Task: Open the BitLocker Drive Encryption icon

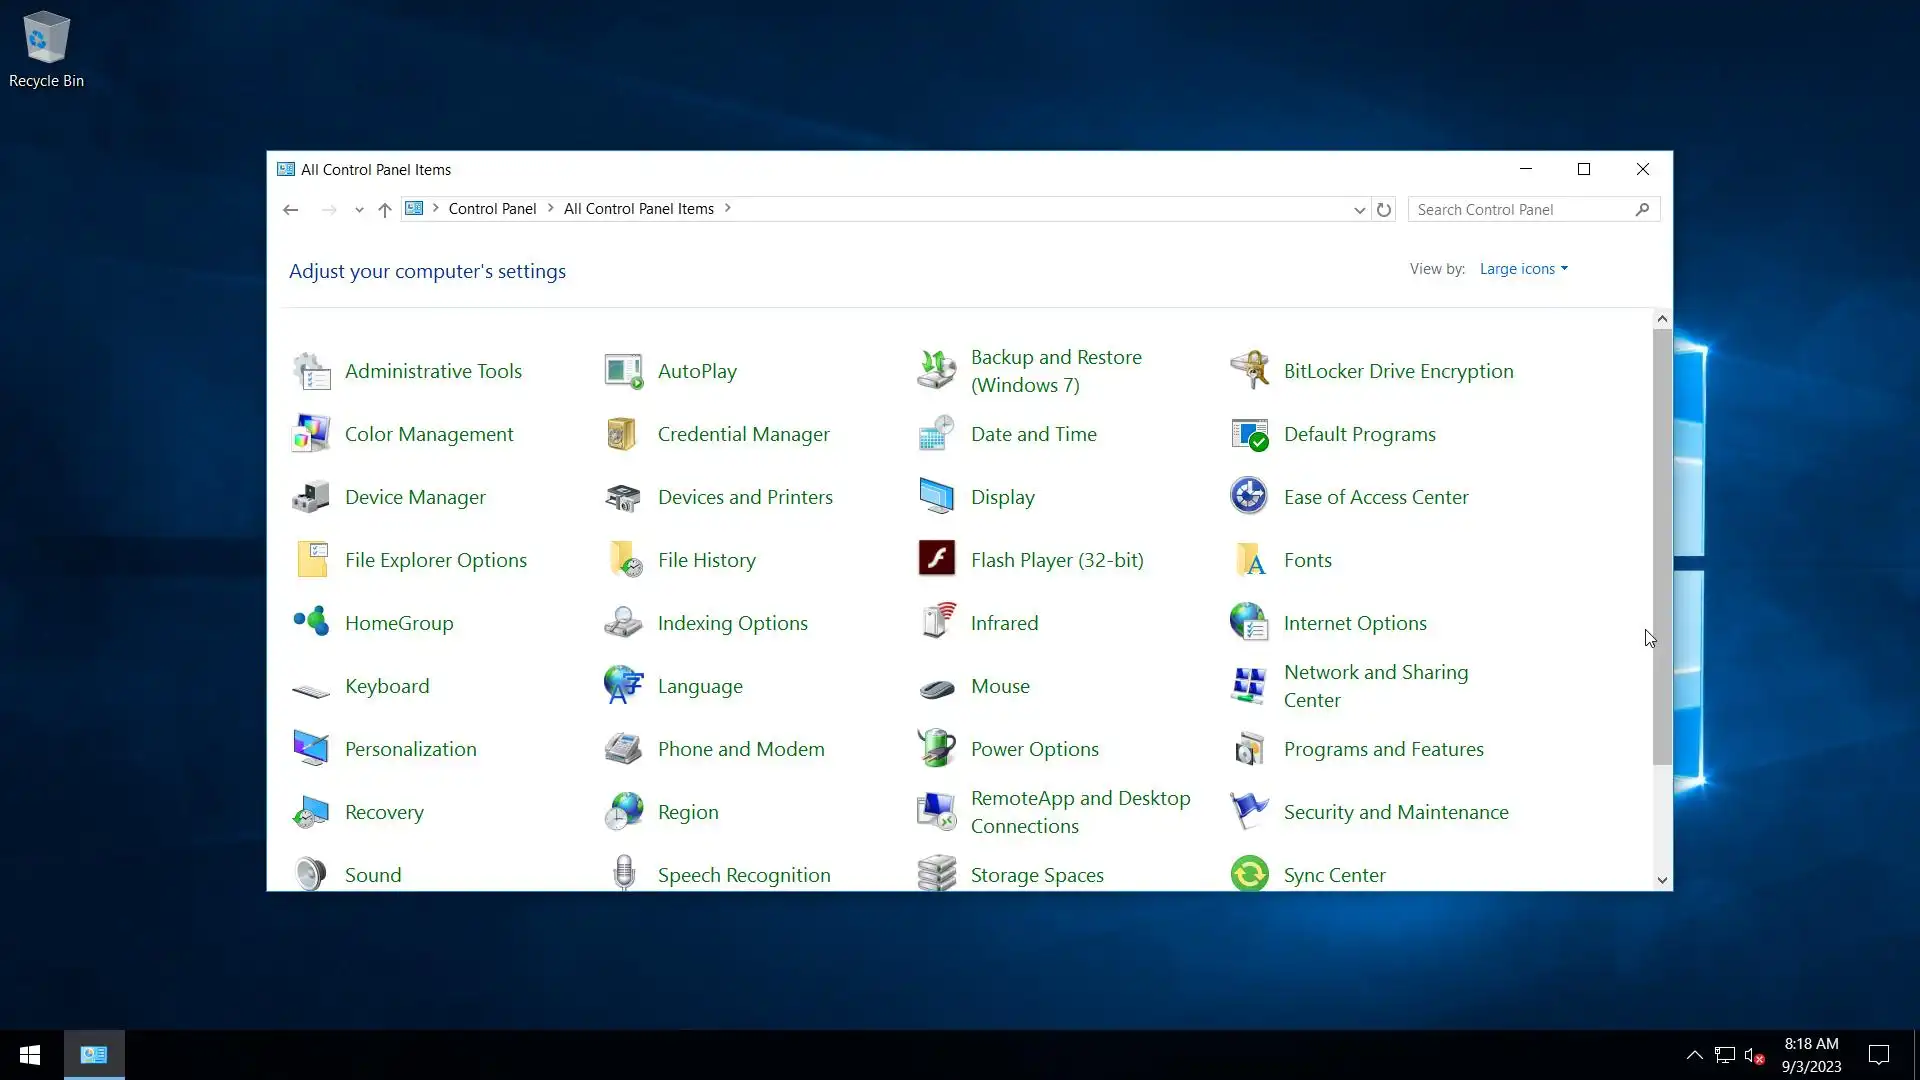Action: point(1249,371)
